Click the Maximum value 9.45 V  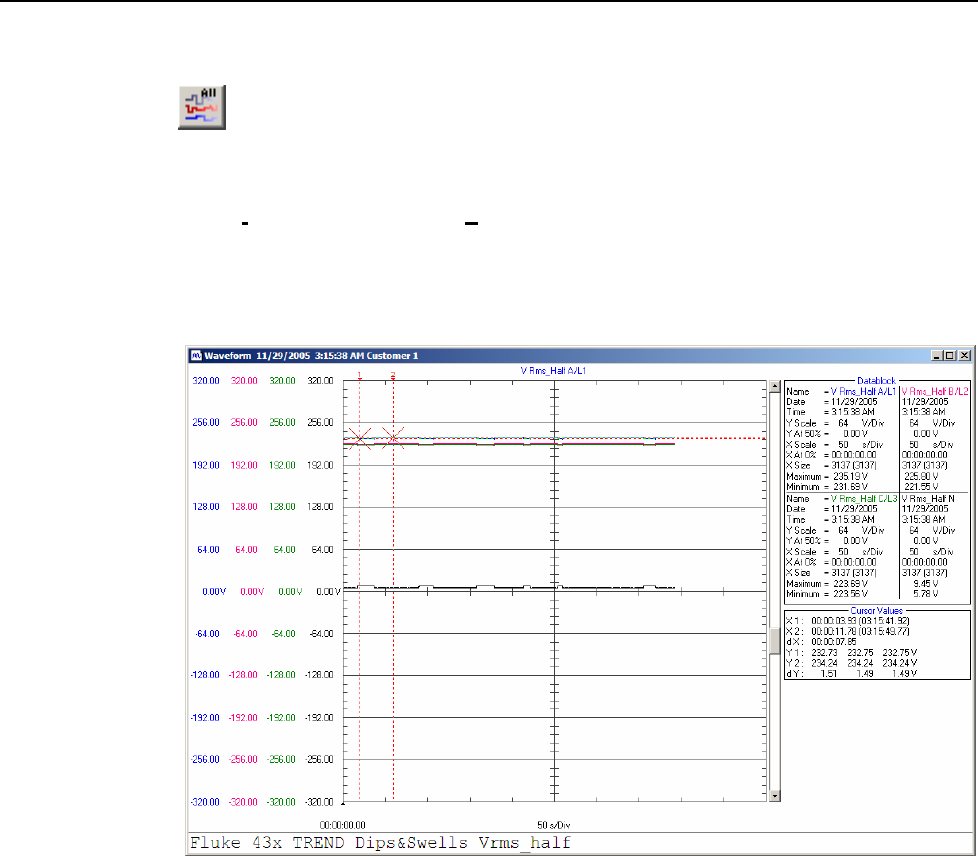926,584
